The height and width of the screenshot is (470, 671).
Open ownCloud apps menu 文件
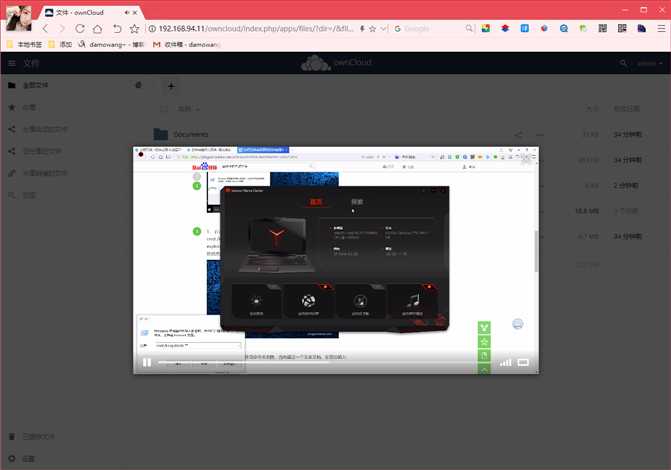(x=24, y=63)
